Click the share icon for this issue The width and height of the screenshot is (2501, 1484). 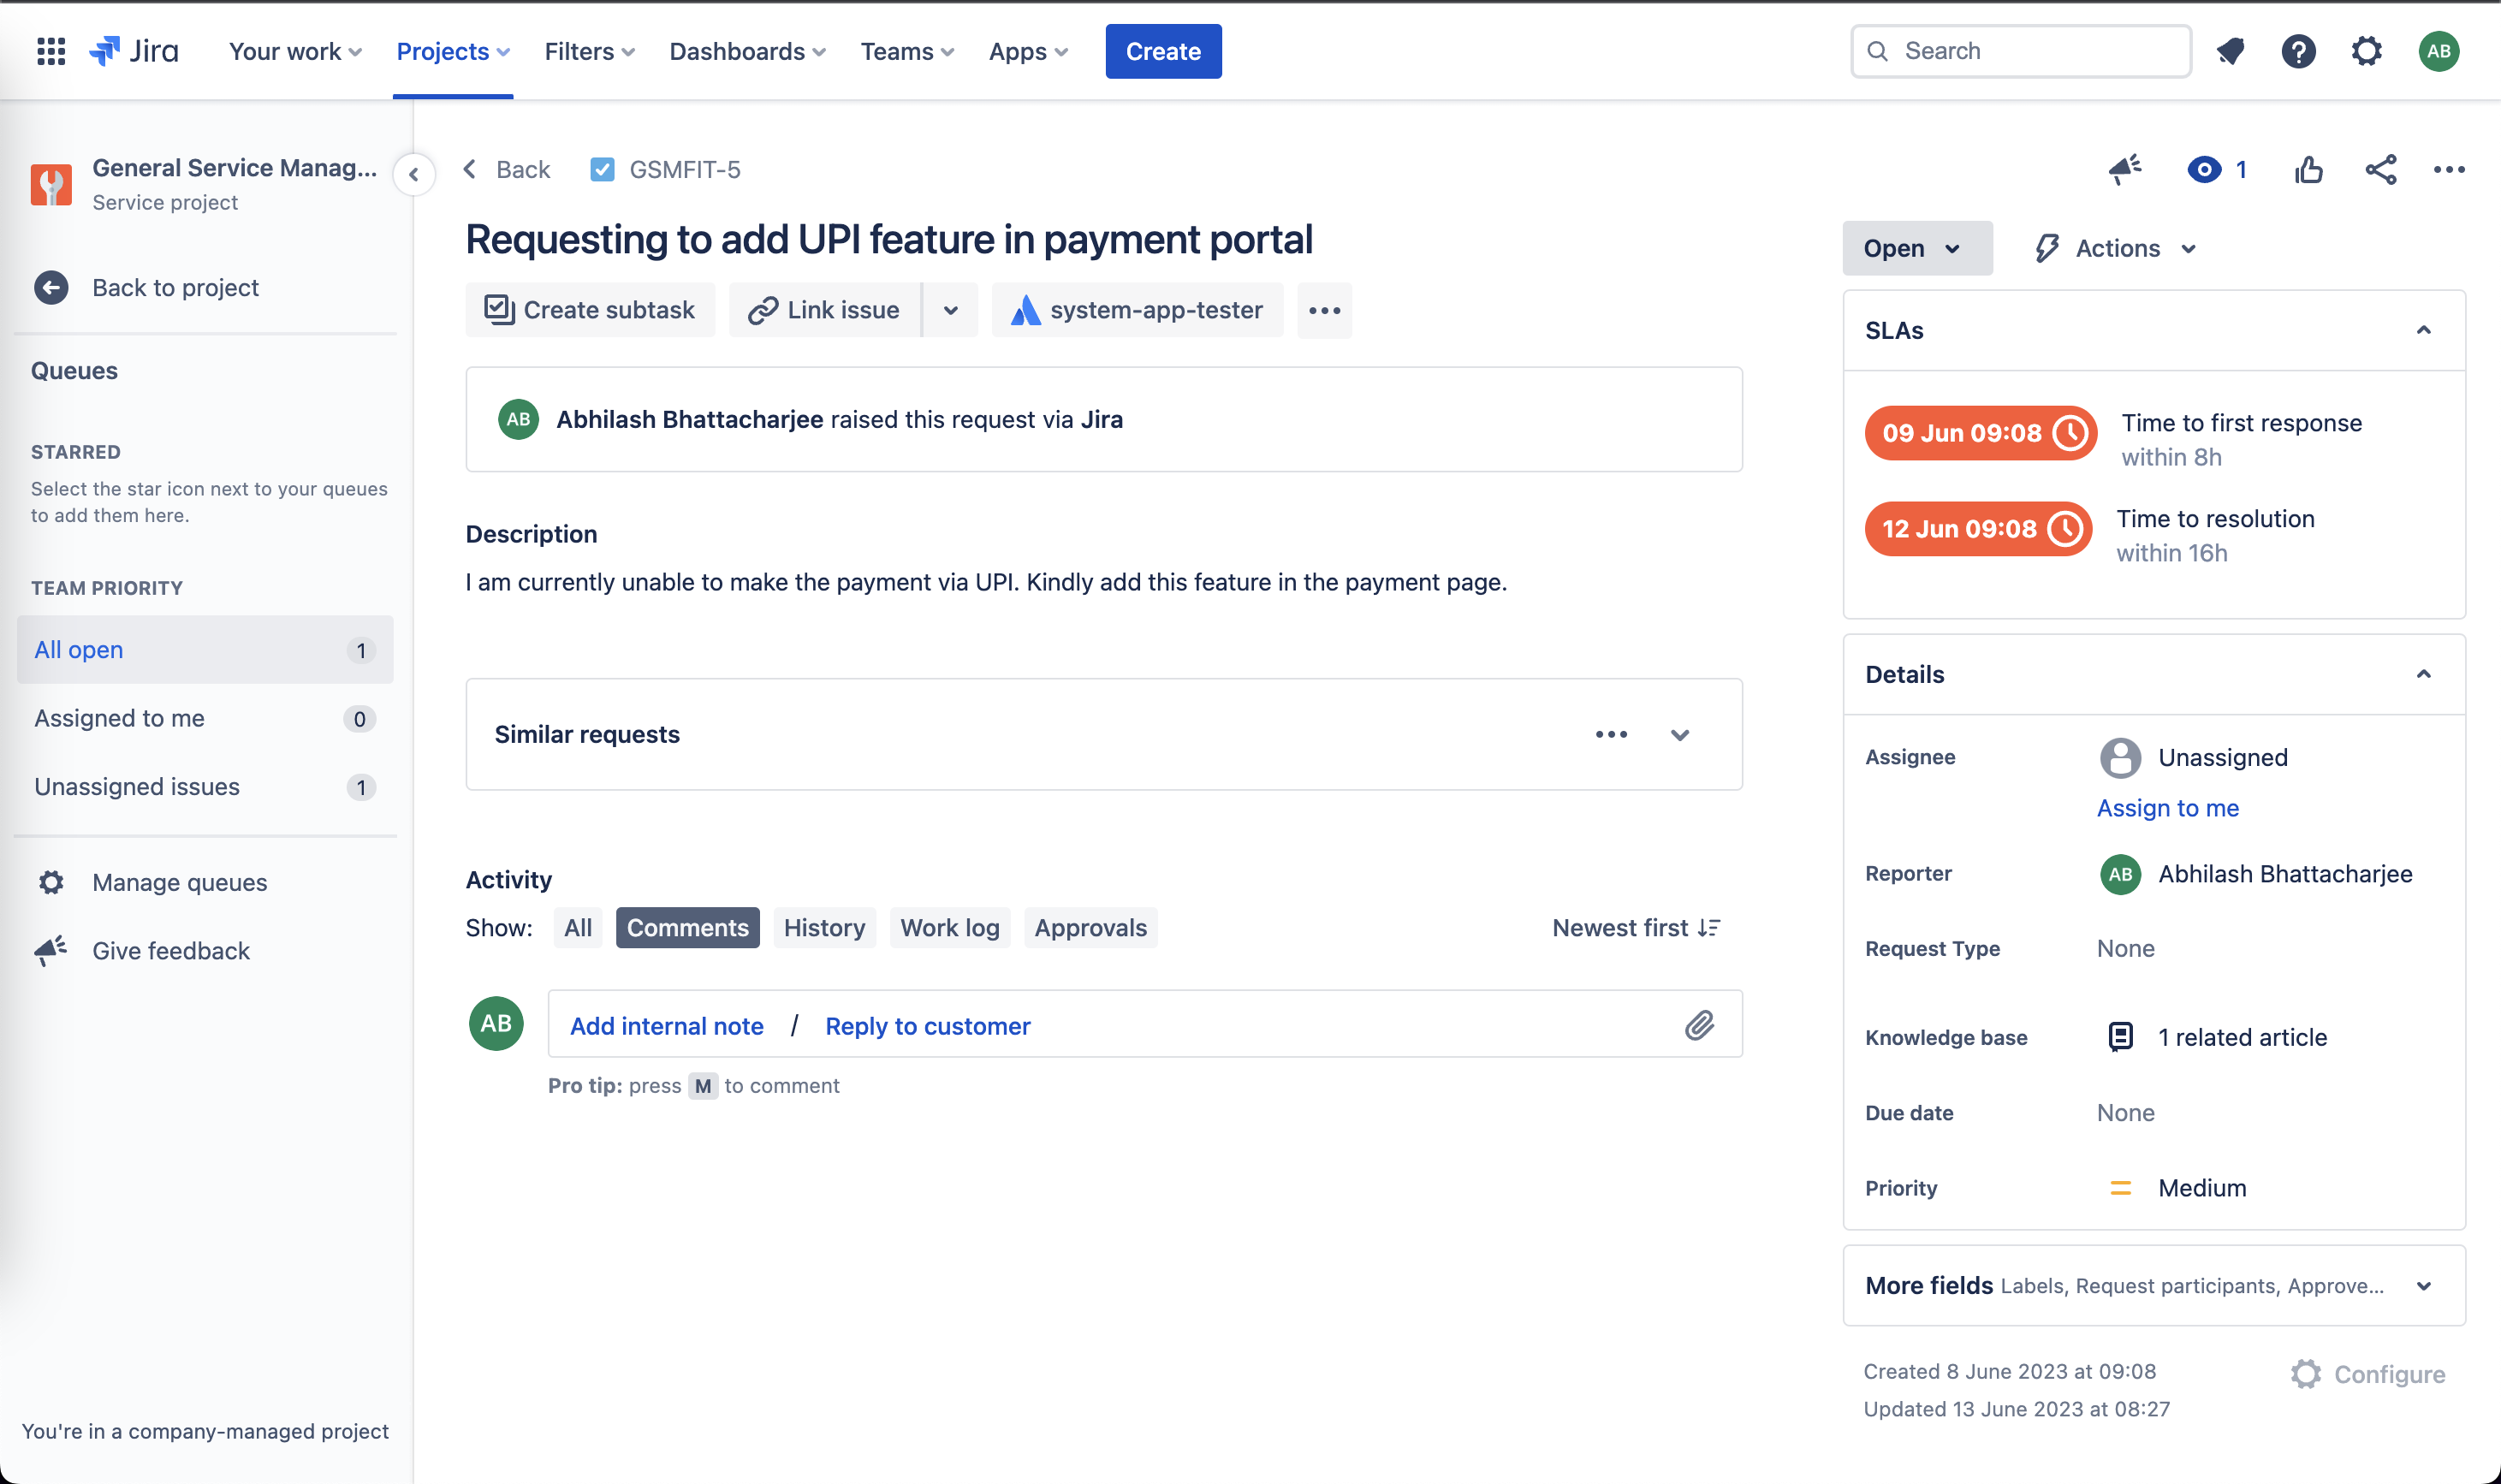point(2381,169)
